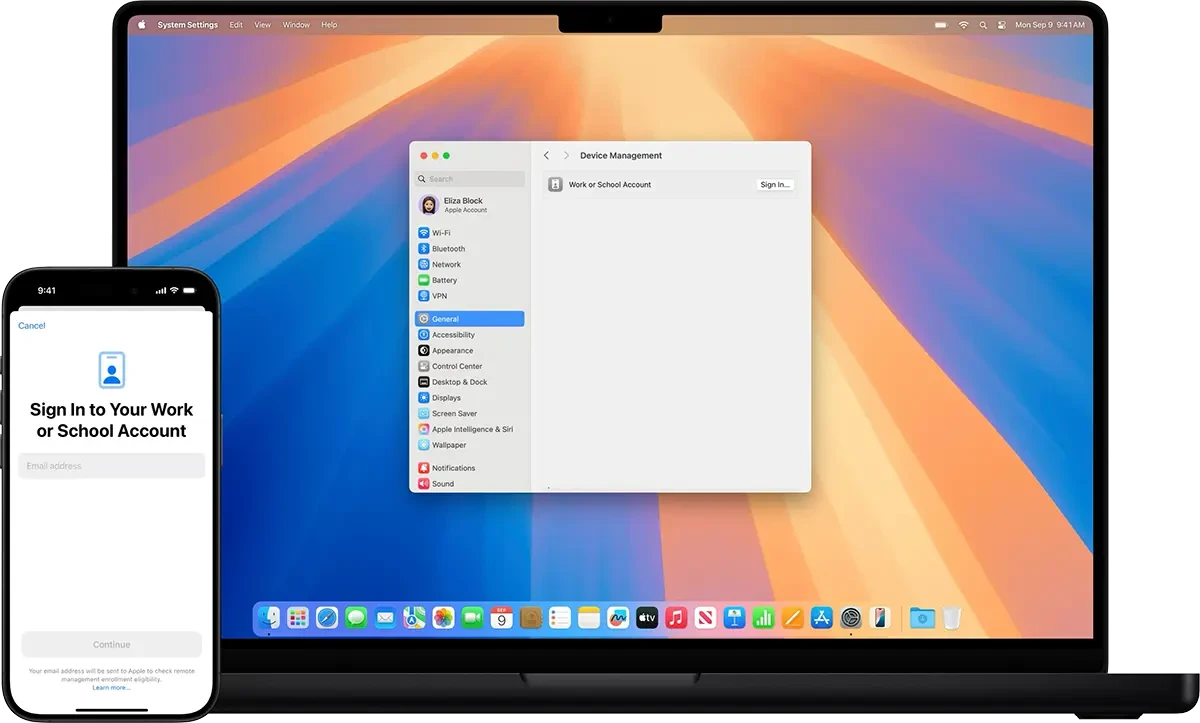Tap the Email address field on the iPhone
Viewport: 1200px width, 723px height.
pyautogui.click(x=111, y=466)
